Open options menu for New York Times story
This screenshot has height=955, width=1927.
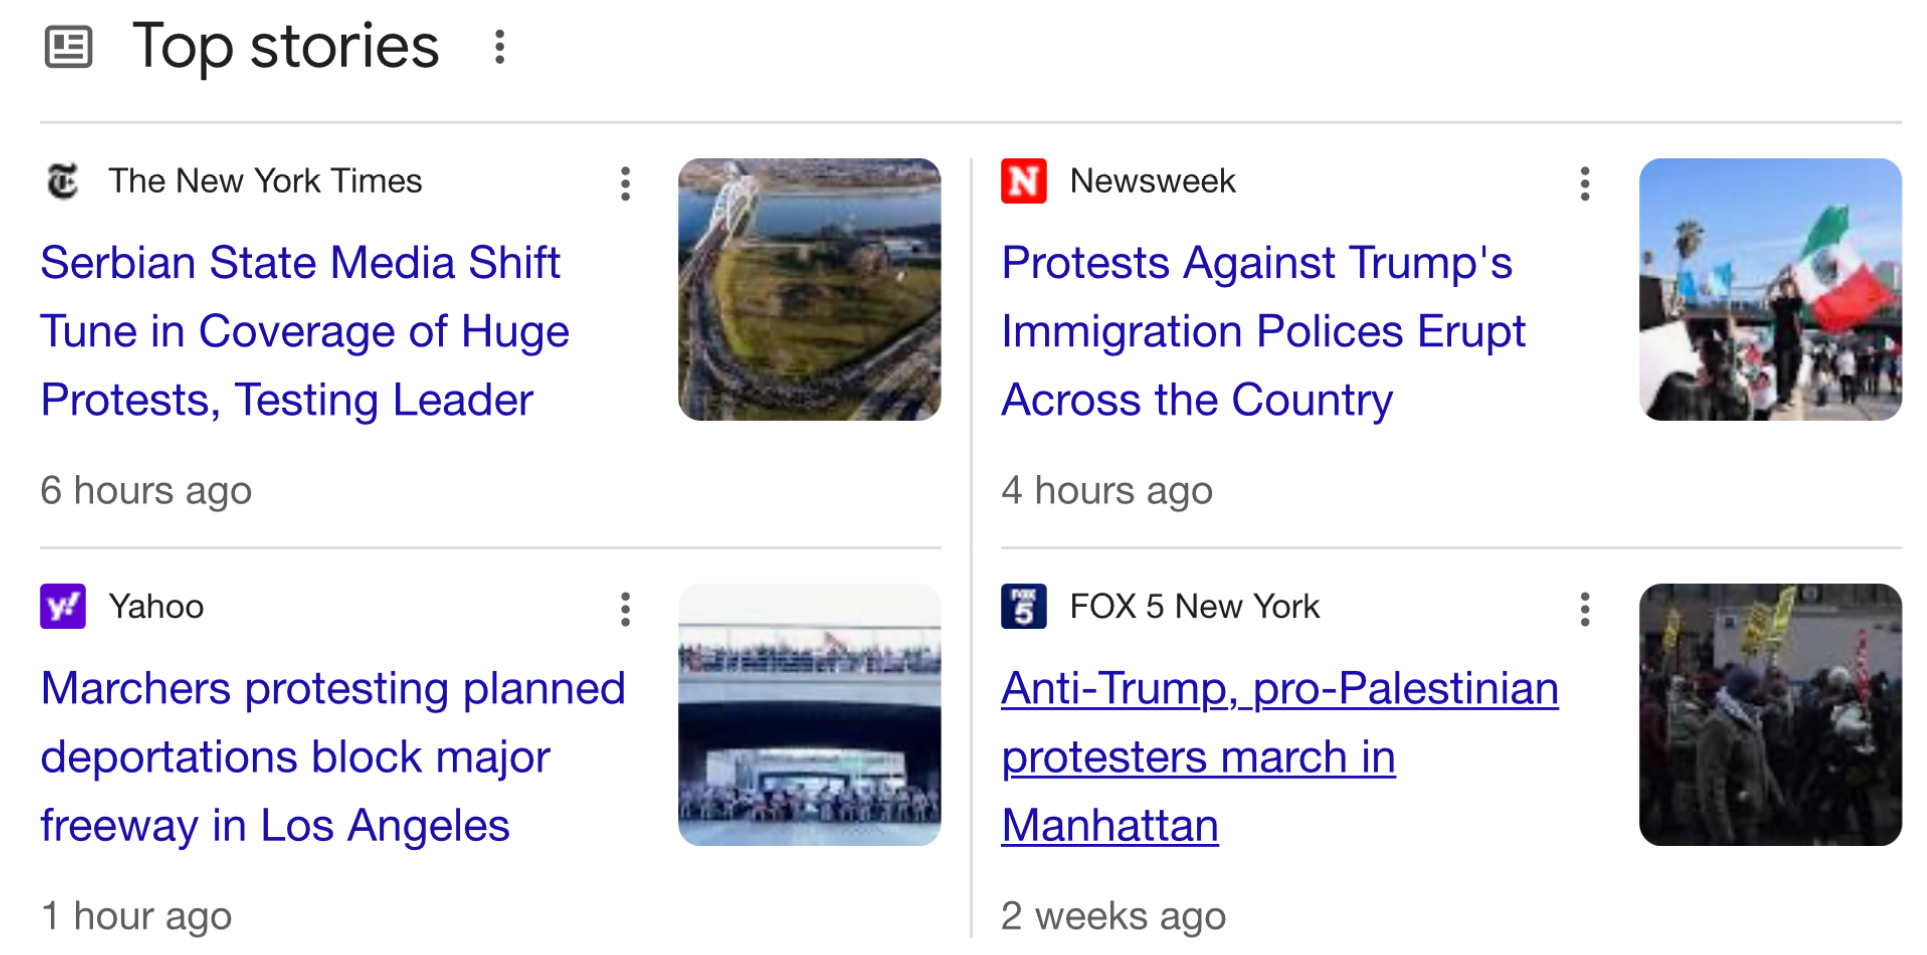(625, 184)
